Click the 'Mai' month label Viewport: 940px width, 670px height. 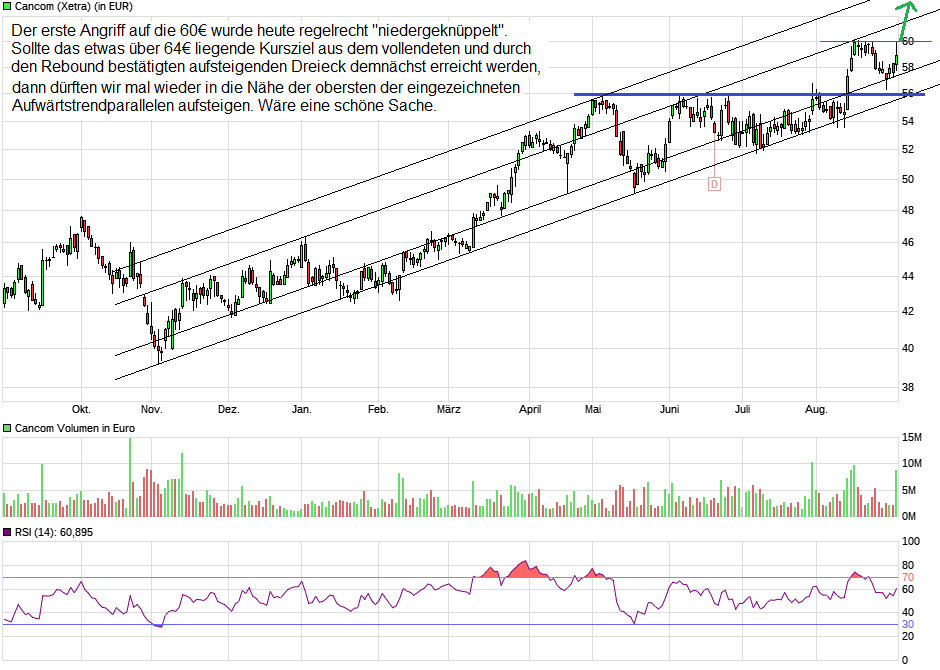tap(593, 409)
